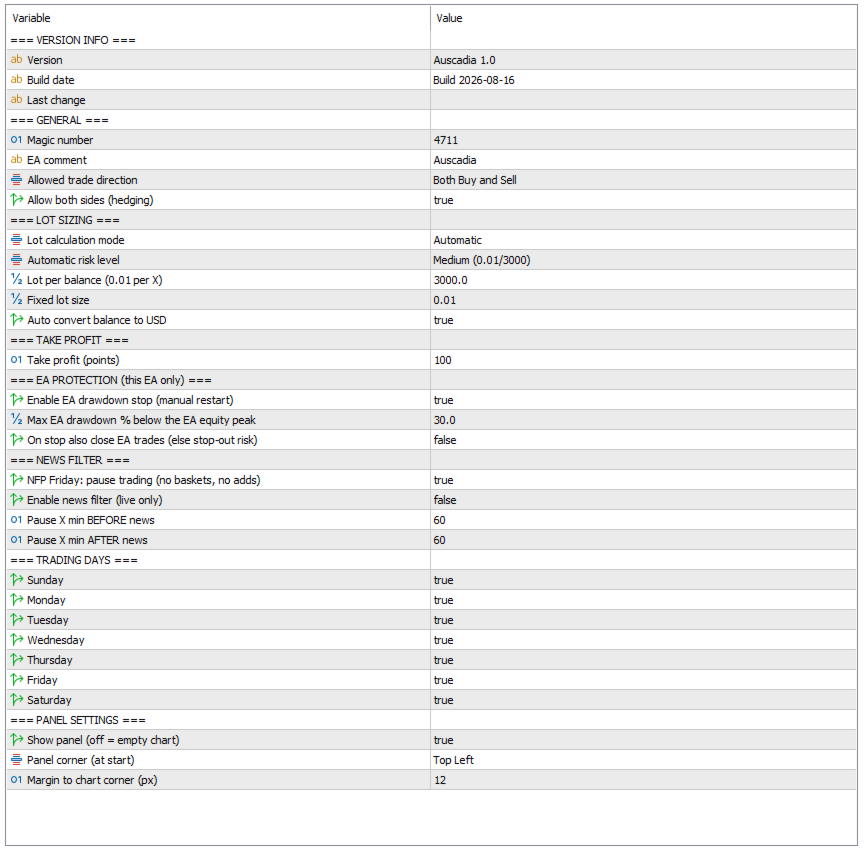Click the boolean arrow icon beside Sunday
865x849 pixels.
click(x=17, y=580)
